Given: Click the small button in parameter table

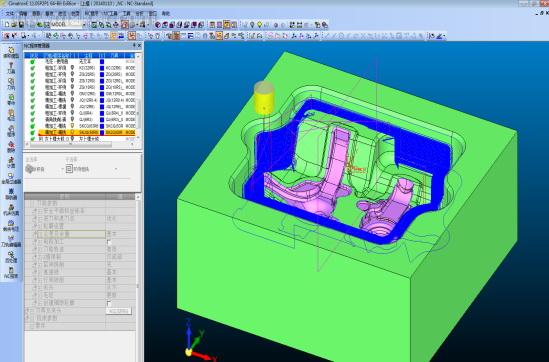Looking at the screenshot, I should (119, 311).
